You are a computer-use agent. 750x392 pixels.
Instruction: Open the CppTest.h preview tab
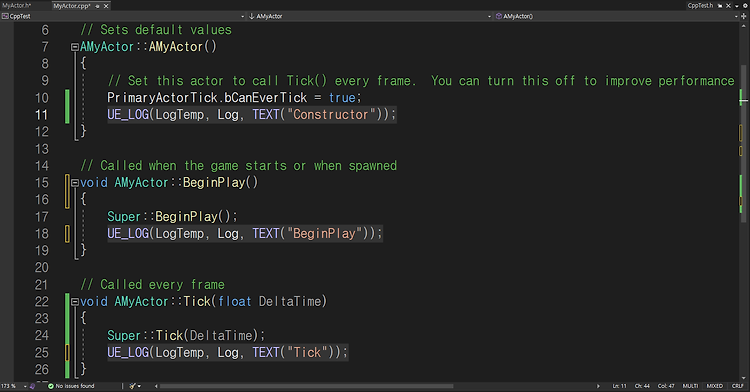(700, 6)
